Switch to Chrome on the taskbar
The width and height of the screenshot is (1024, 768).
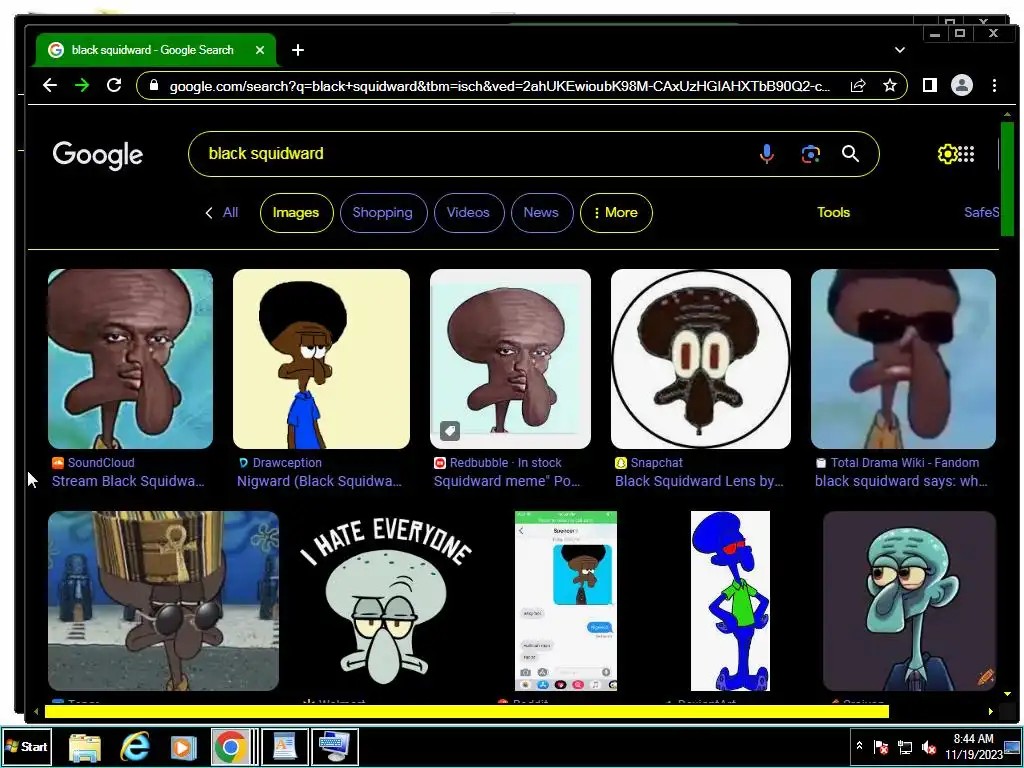[231, 747]
